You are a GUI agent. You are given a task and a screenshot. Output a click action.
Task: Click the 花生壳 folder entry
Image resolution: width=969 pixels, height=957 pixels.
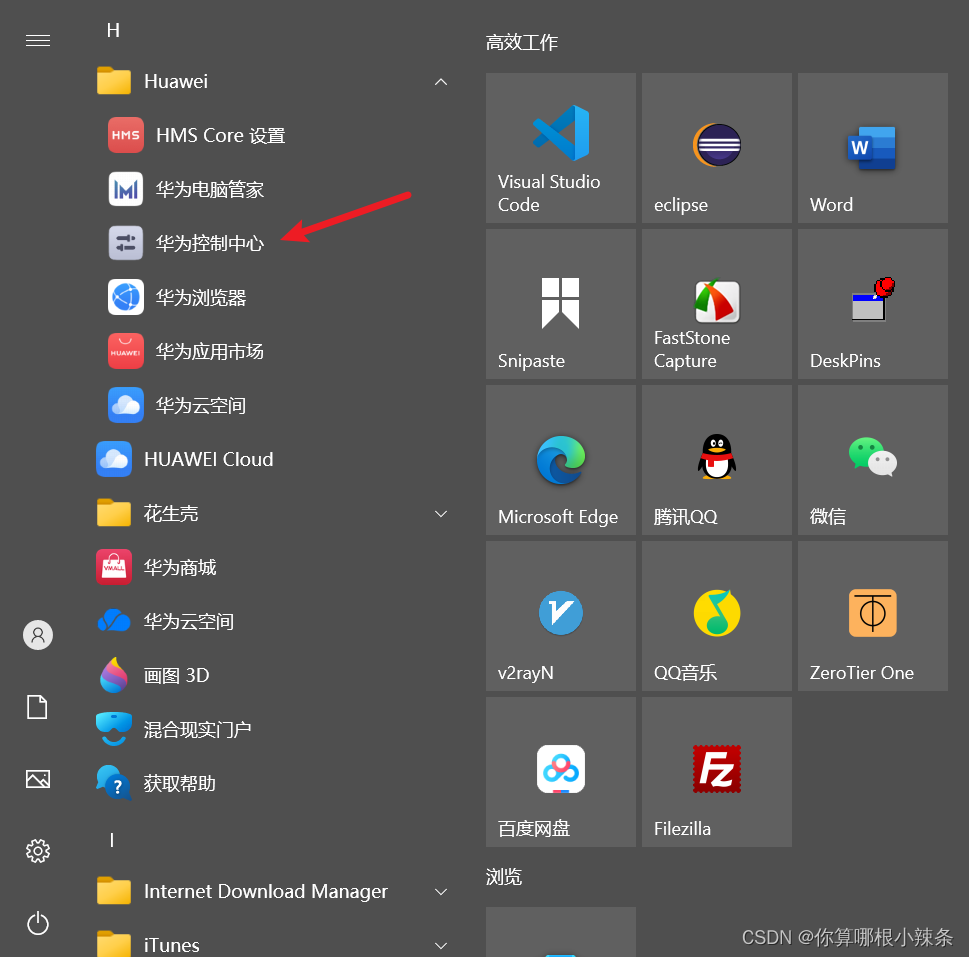click(272, 513)
